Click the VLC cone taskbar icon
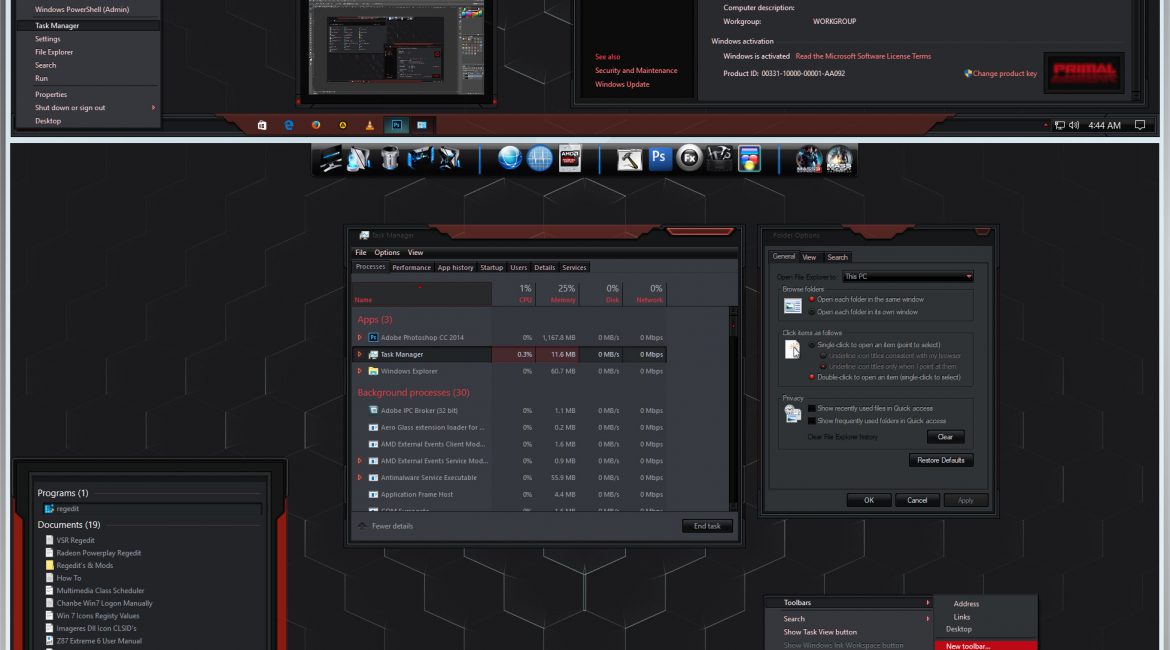 (369, 125)
